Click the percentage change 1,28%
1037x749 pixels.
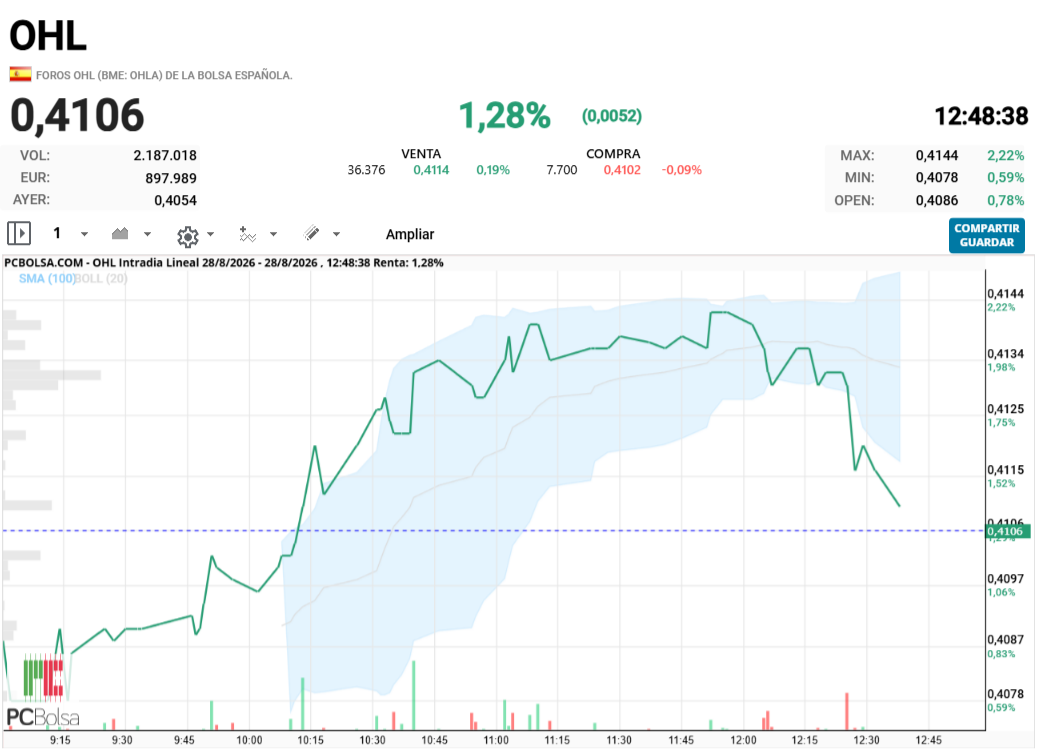tap(505, 116)
